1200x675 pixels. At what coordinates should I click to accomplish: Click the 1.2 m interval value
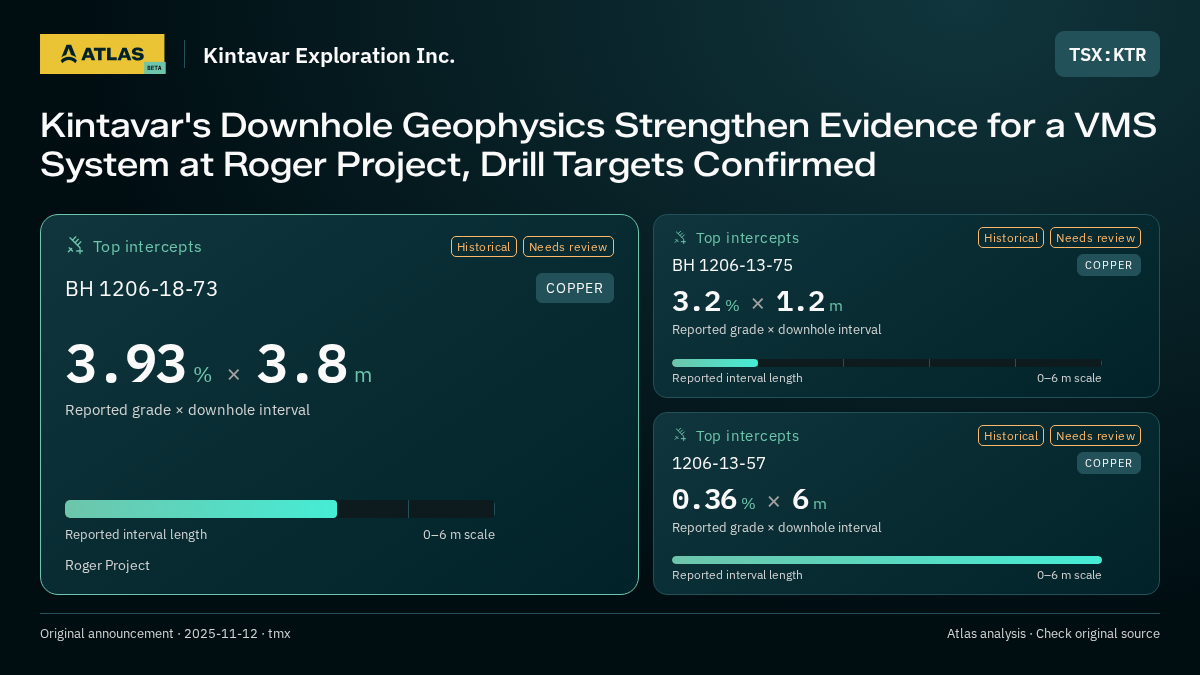(809, 302)
